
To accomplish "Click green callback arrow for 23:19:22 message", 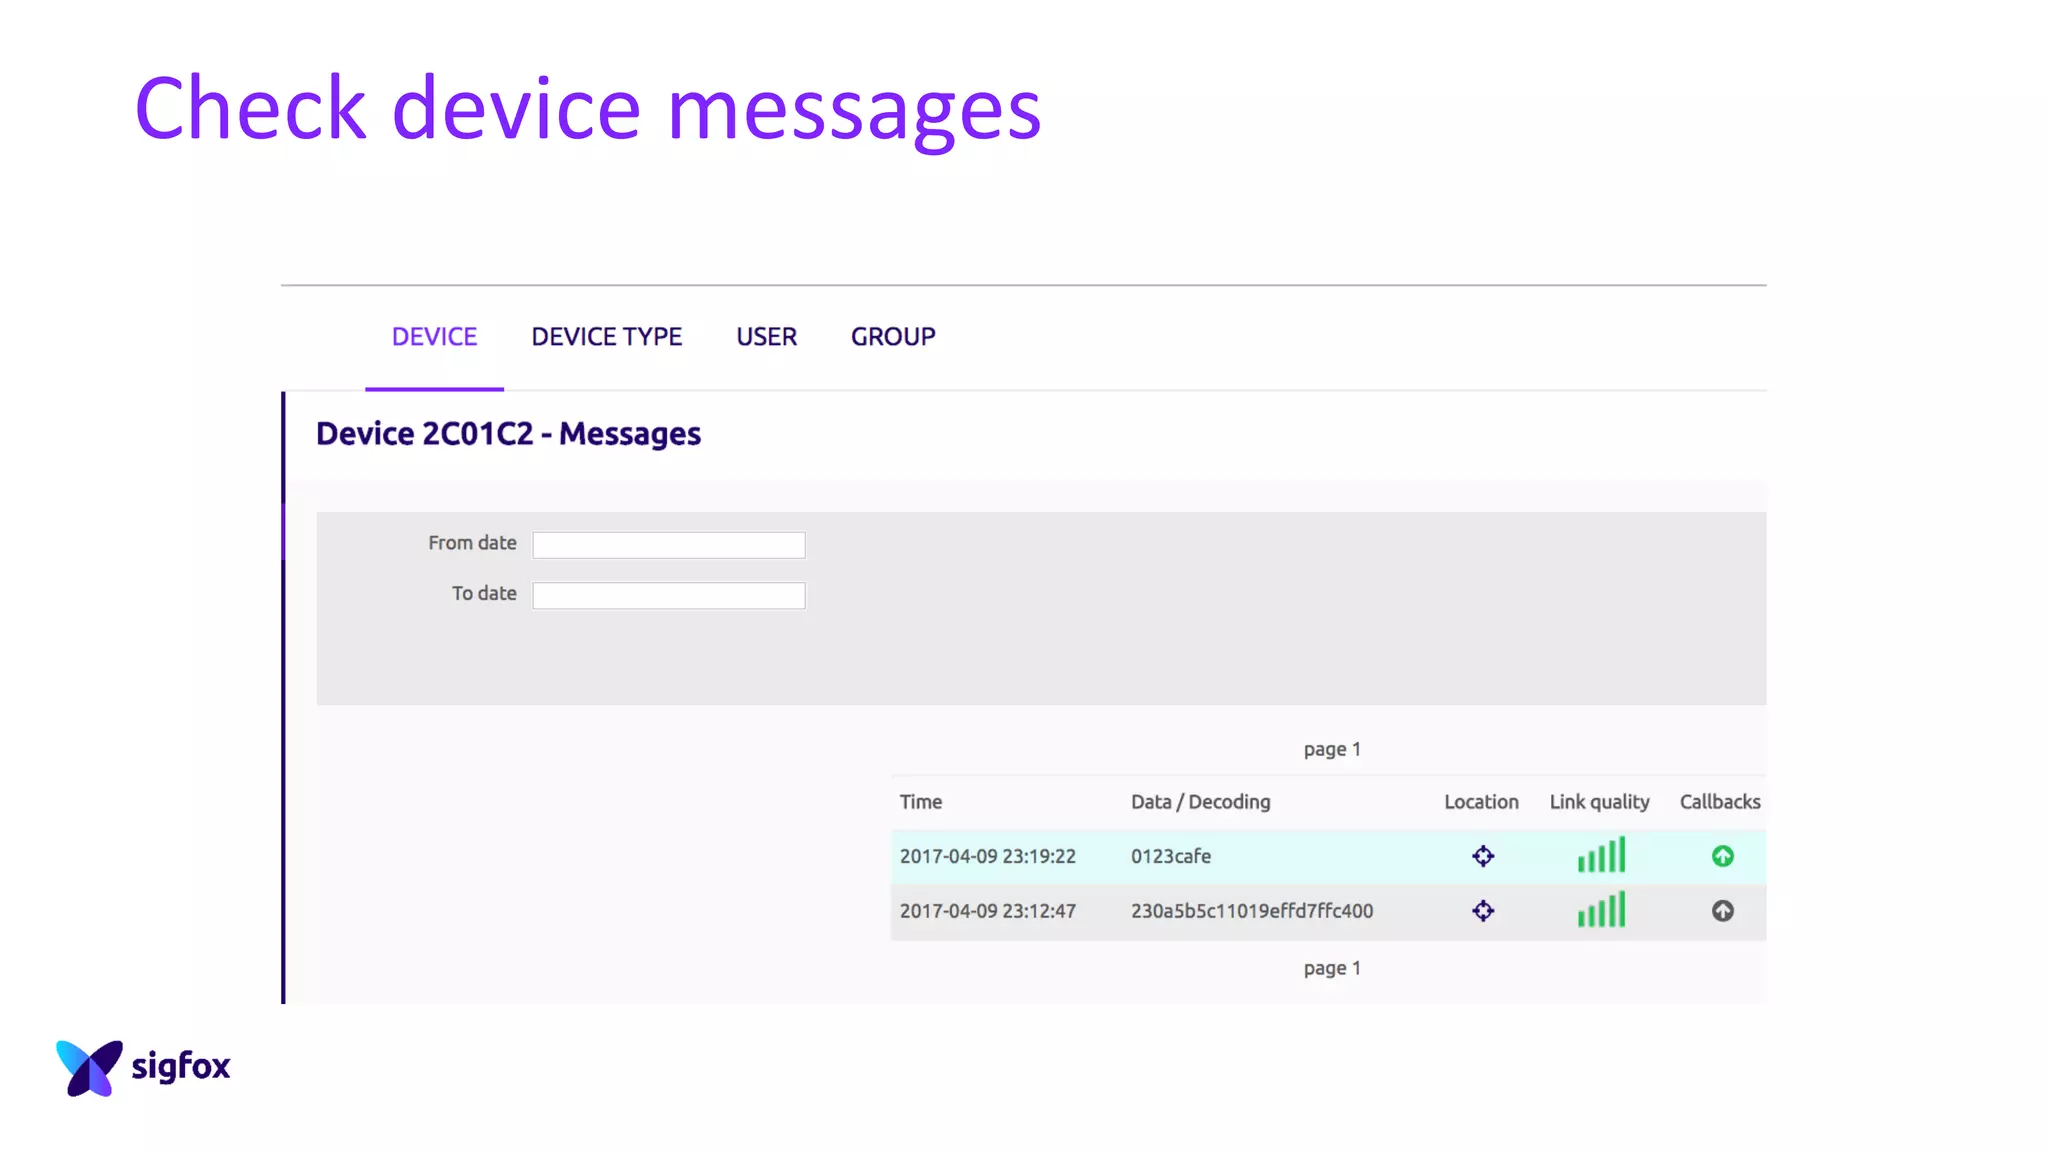I will coord(1722,856).
